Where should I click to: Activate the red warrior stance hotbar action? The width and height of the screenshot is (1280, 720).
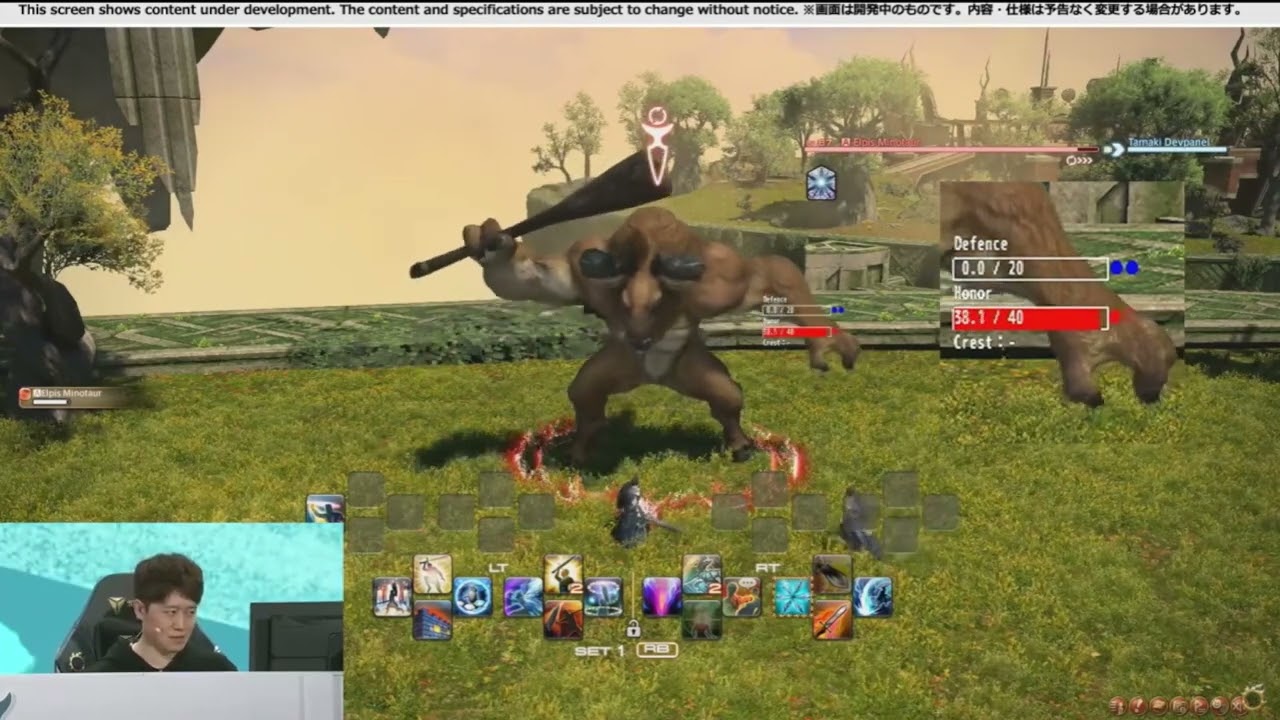(392, 597)
